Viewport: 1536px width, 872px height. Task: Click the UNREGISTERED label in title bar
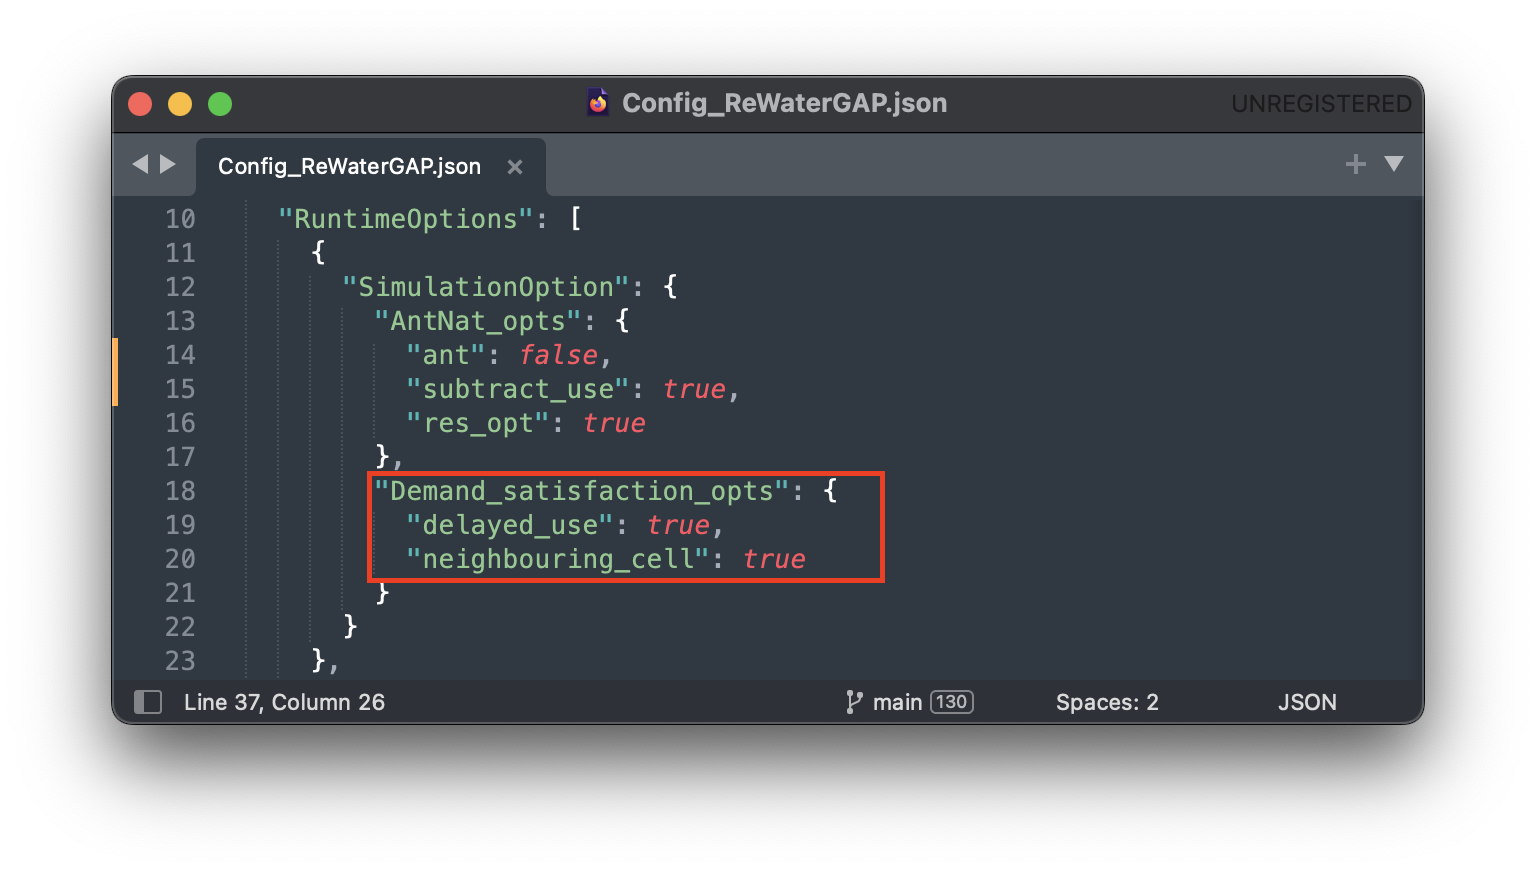[x=1320, y=104]
